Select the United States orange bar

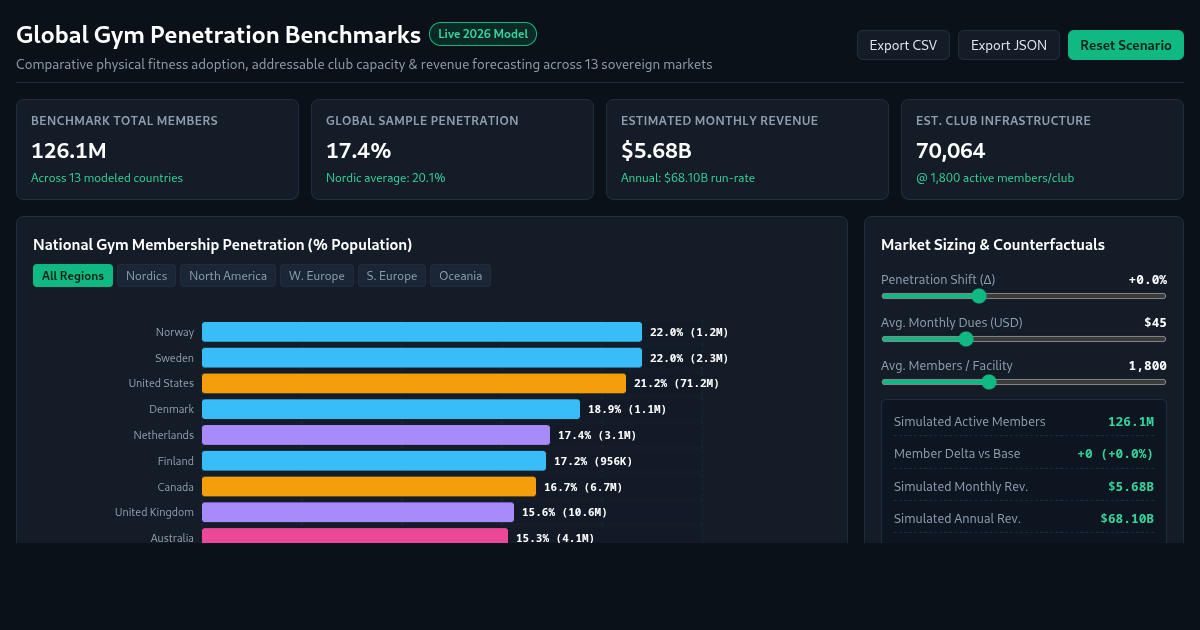point(414,383)
